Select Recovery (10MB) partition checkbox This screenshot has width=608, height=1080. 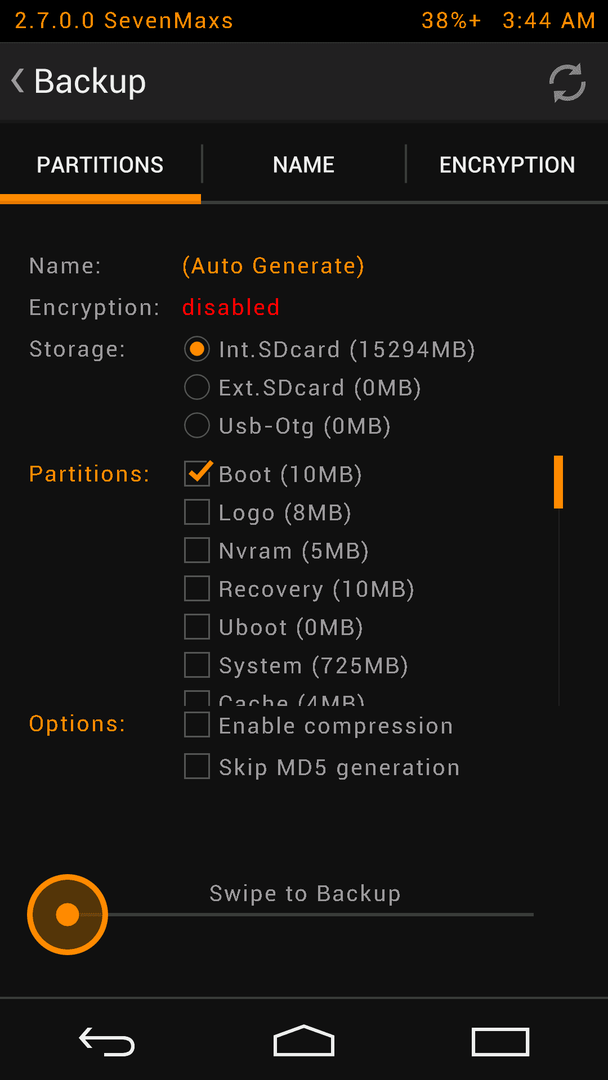pyautogui.click(x=197, y=589)
